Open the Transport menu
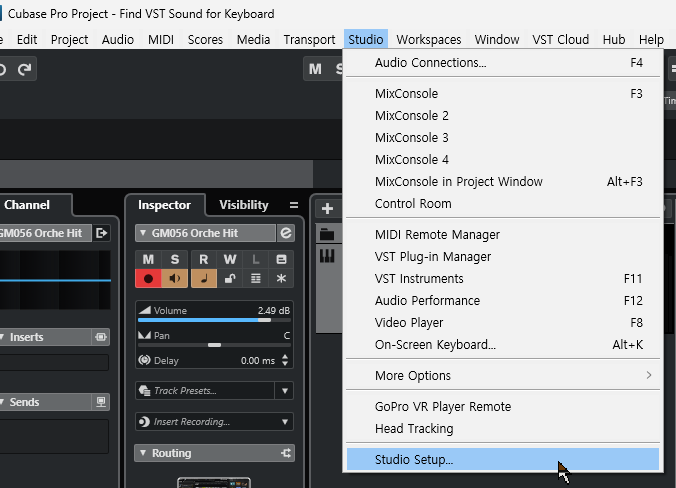Image resolution: width=676 pixels, height=488 pixels. (x=309, y=39)
